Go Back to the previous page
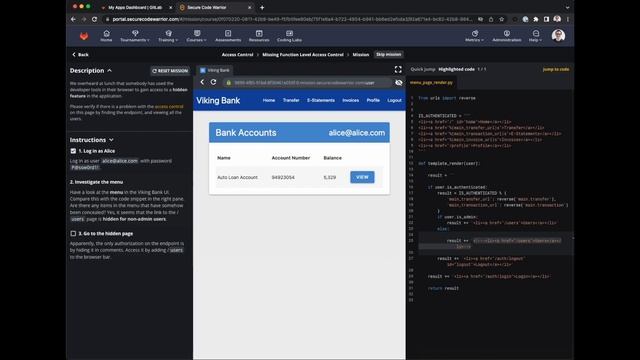The height and width of the screenshot is (360, 640). click(x=80, y=54)
